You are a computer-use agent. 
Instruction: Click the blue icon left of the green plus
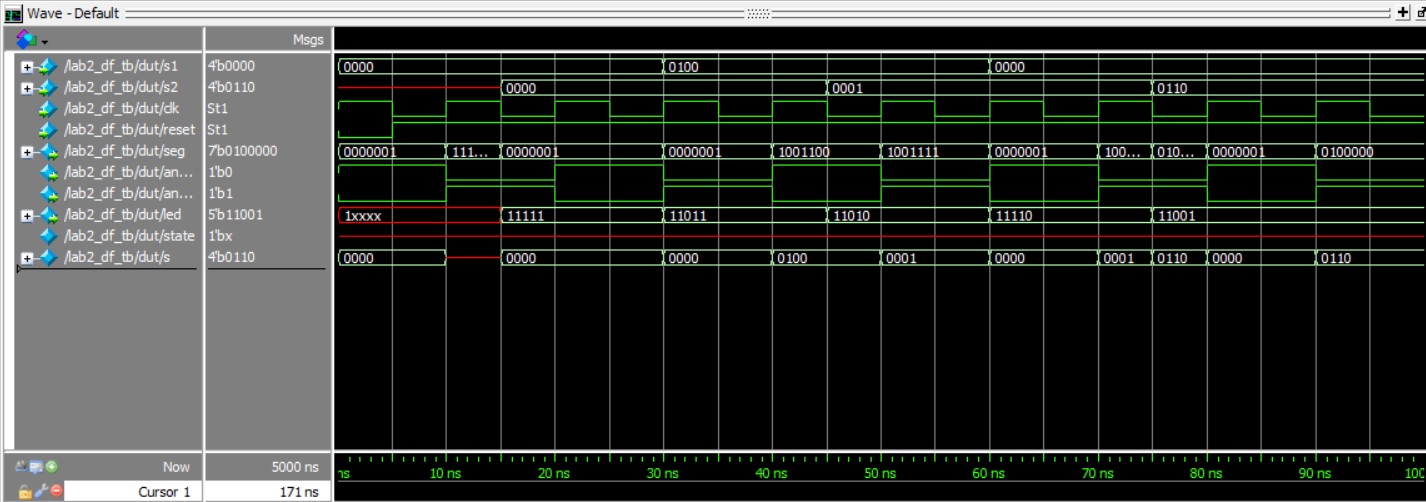38,466
